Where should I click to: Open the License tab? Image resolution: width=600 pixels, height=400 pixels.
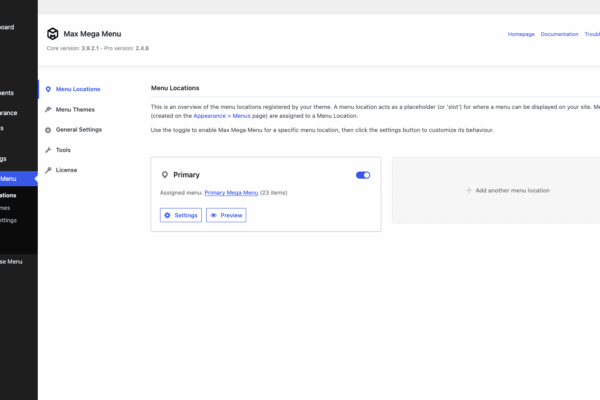[x=66, y=170]
